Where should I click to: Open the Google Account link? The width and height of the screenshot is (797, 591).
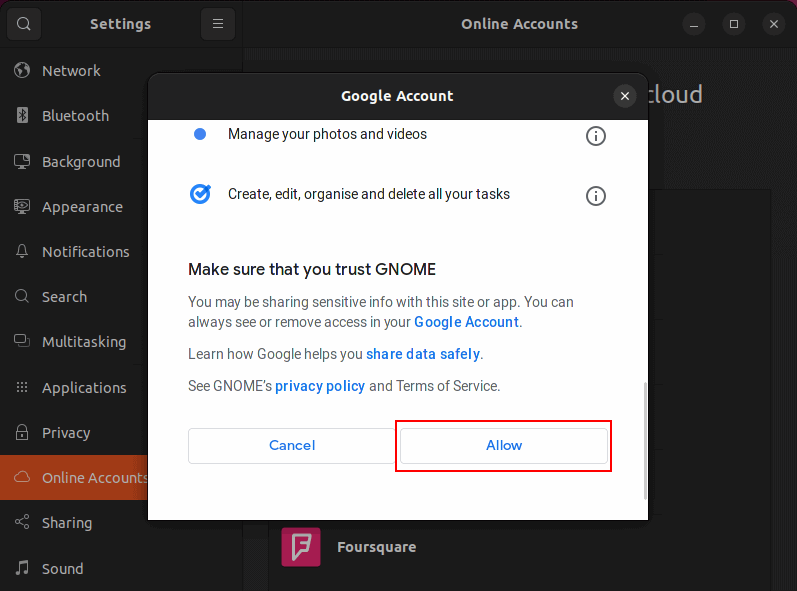tap(467, 322)
